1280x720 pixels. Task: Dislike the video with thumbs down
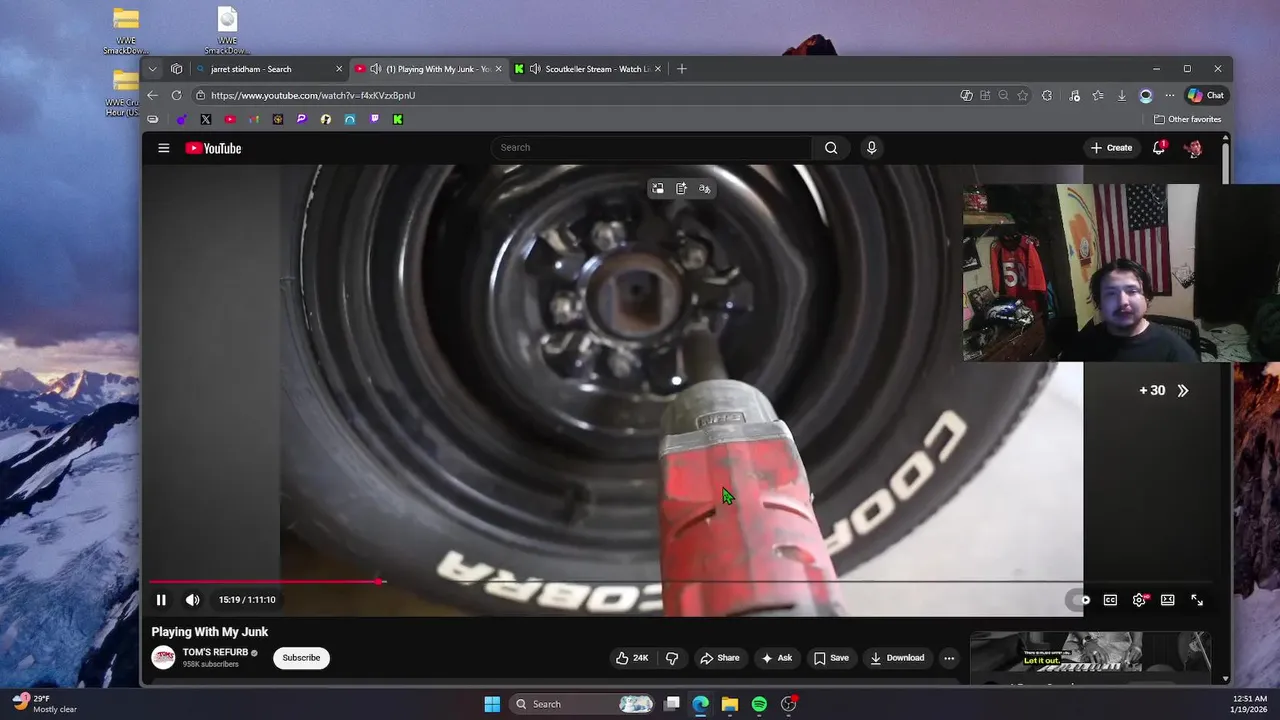pyautogui.click(x=672, y=657)
